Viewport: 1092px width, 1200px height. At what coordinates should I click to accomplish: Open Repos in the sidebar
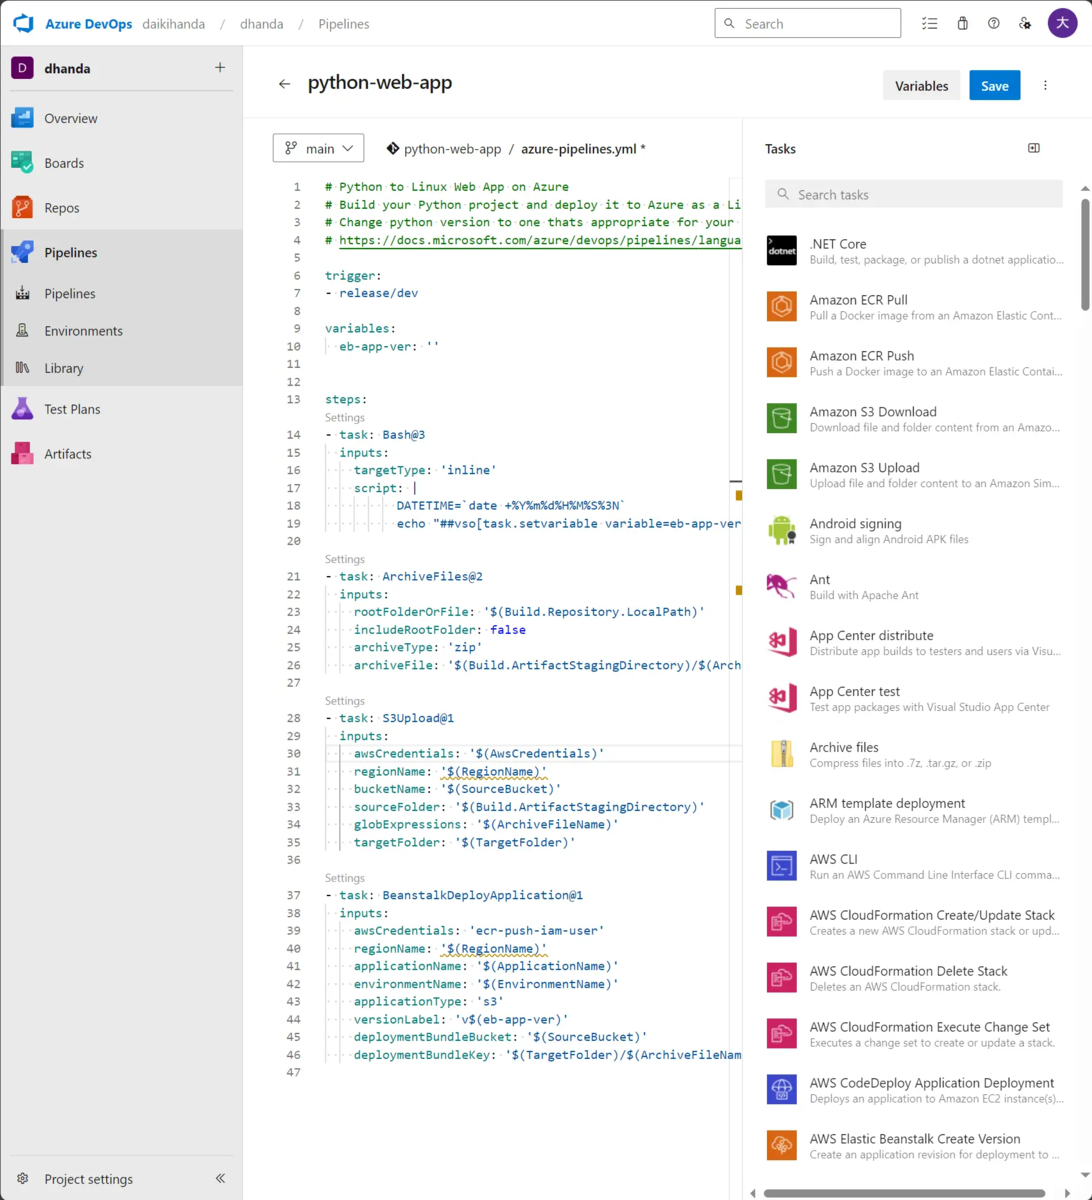(121, 208)
